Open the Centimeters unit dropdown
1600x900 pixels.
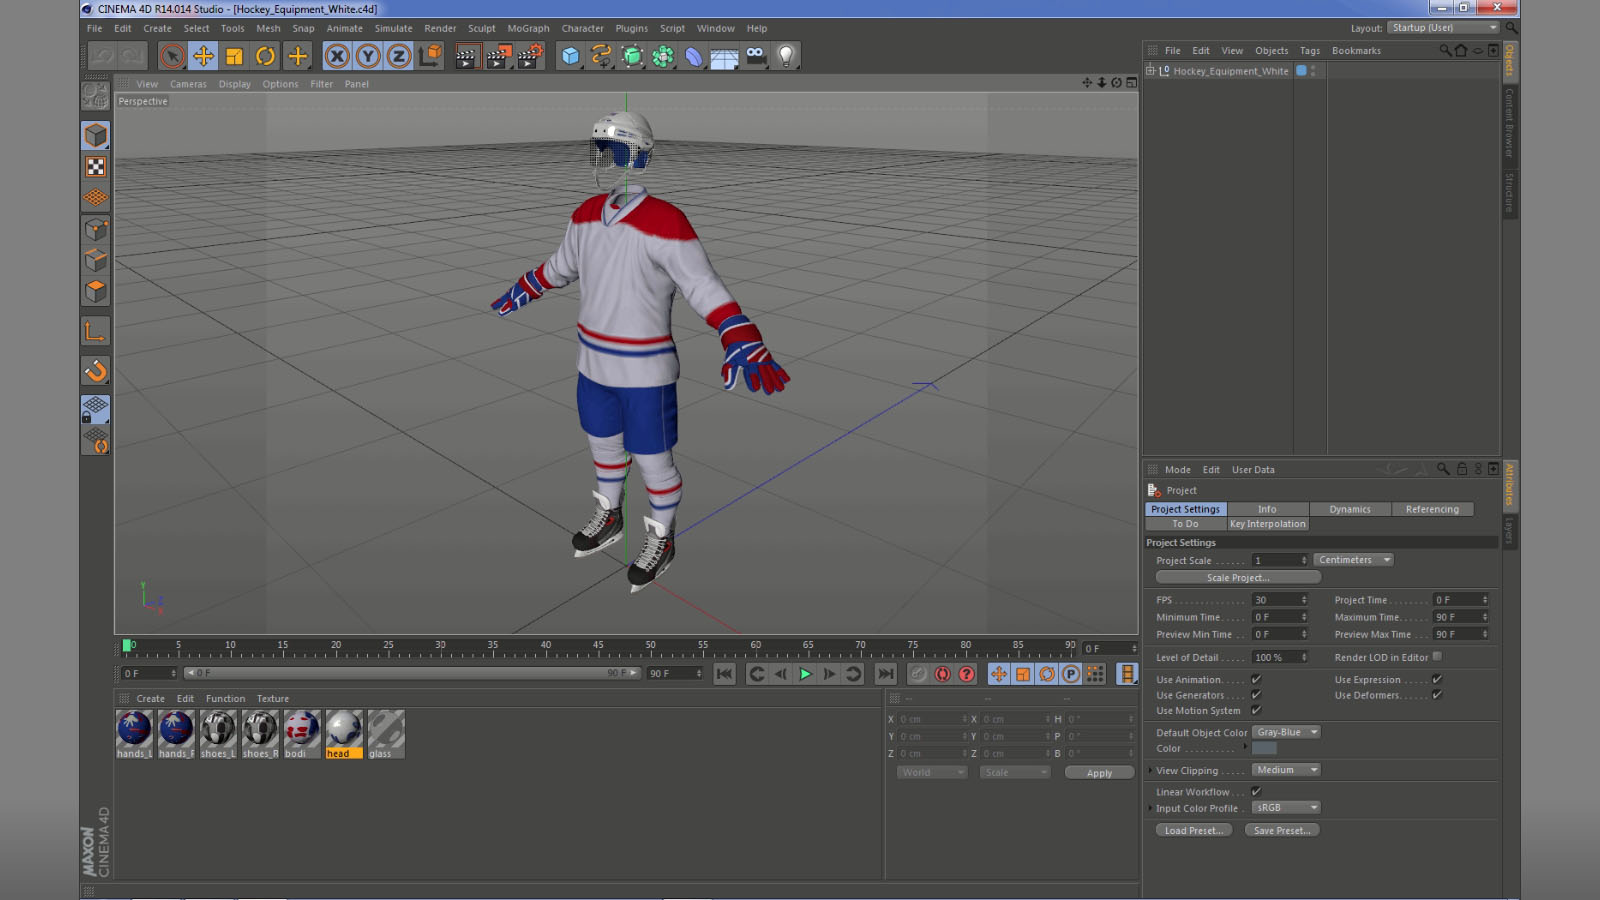coord(1354,560)
